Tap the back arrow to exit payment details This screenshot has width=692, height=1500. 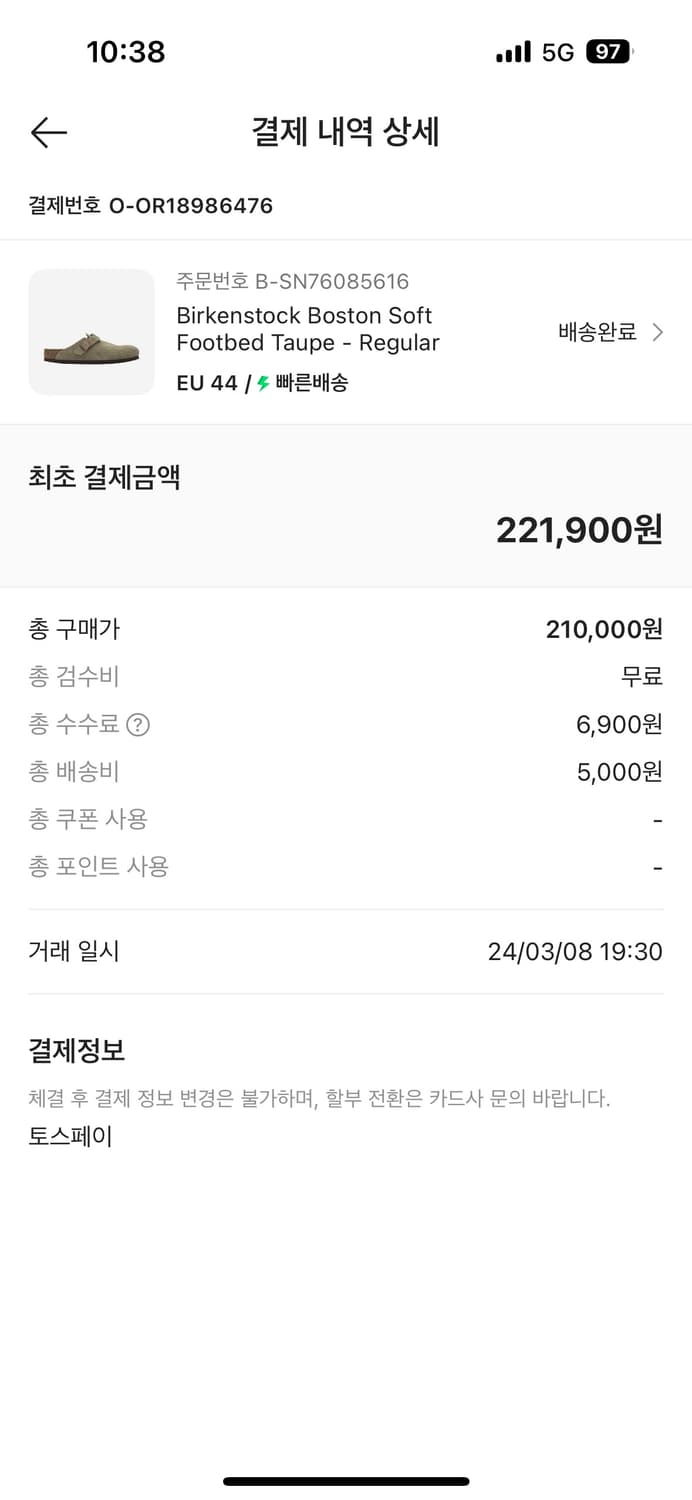48,132
